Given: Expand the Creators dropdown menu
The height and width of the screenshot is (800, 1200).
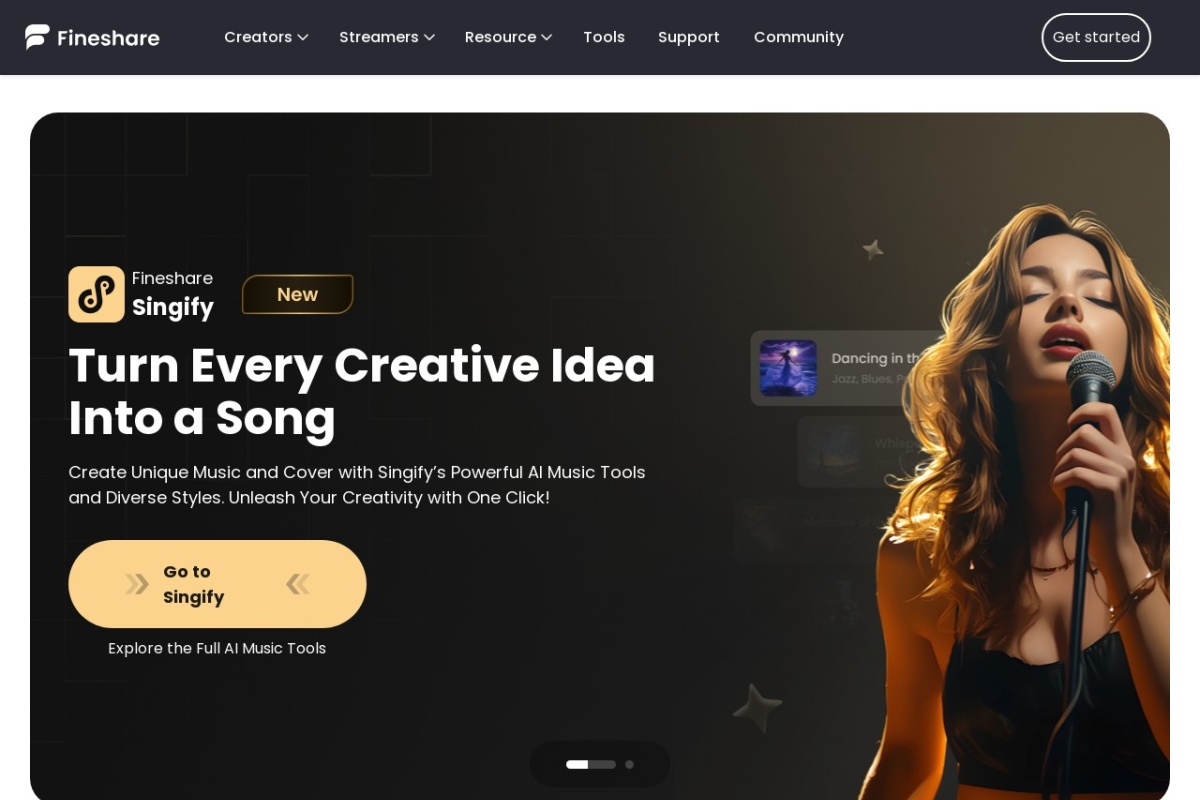Looking at the screenshot, I should pos(266,37).
